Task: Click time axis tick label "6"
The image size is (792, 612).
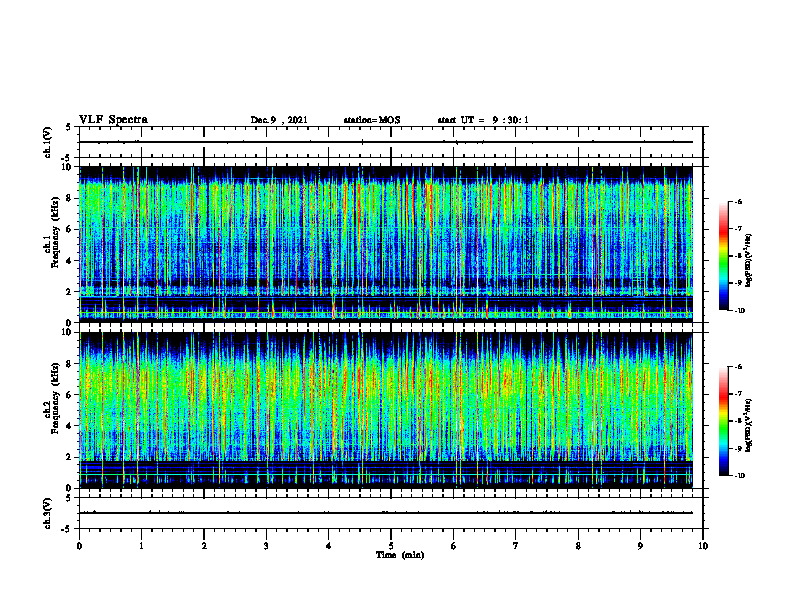Action: coord(454,546)
